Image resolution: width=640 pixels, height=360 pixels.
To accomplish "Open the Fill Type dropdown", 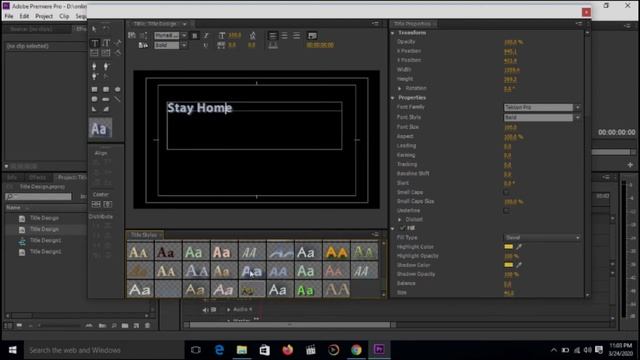I will click(x=542, y=238).
